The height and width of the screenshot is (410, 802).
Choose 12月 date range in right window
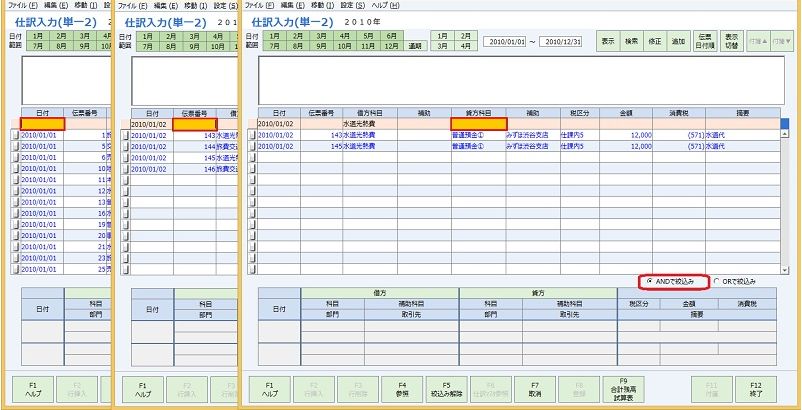tap(392, 46)
